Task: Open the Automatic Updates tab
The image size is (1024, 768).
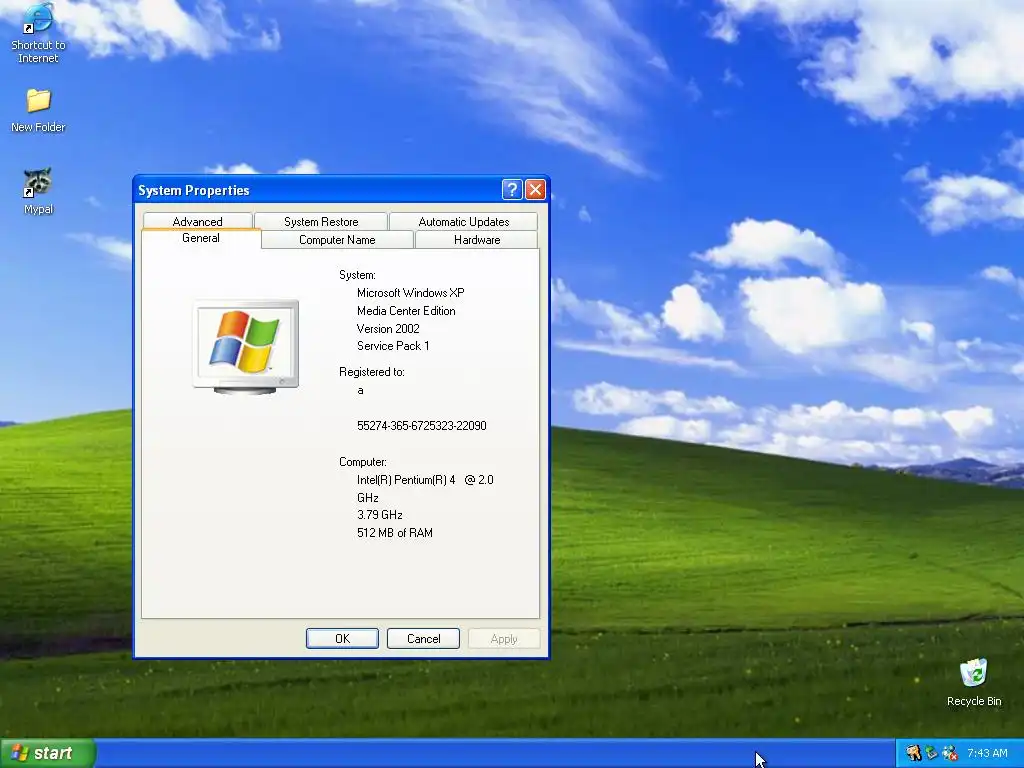Action: click(x=464, y=221)
